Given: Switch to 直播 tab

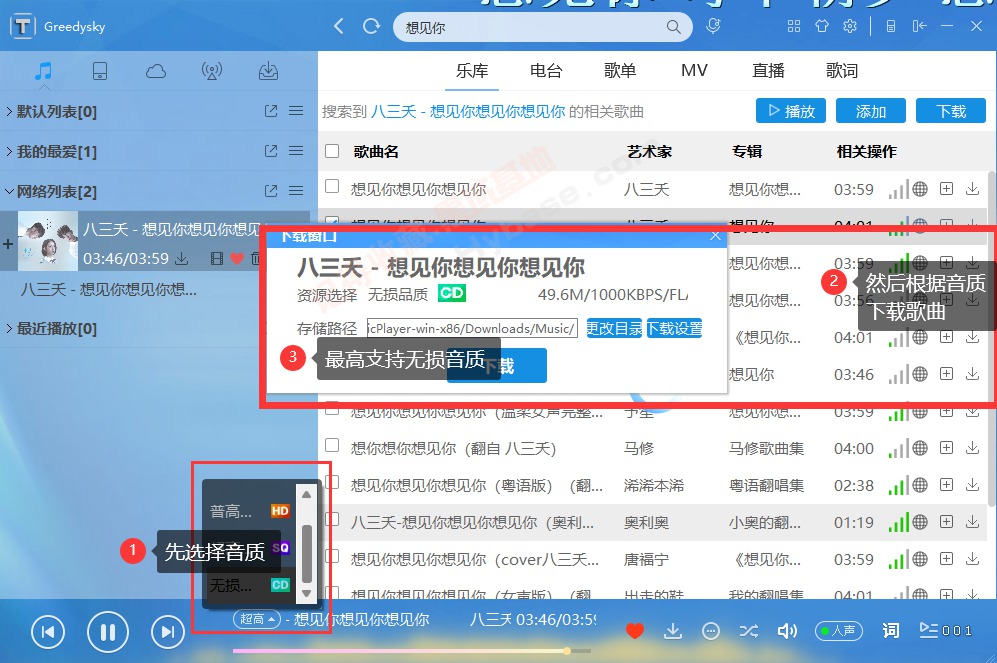Looking at the screenshot, I should [x=768, y=71].
